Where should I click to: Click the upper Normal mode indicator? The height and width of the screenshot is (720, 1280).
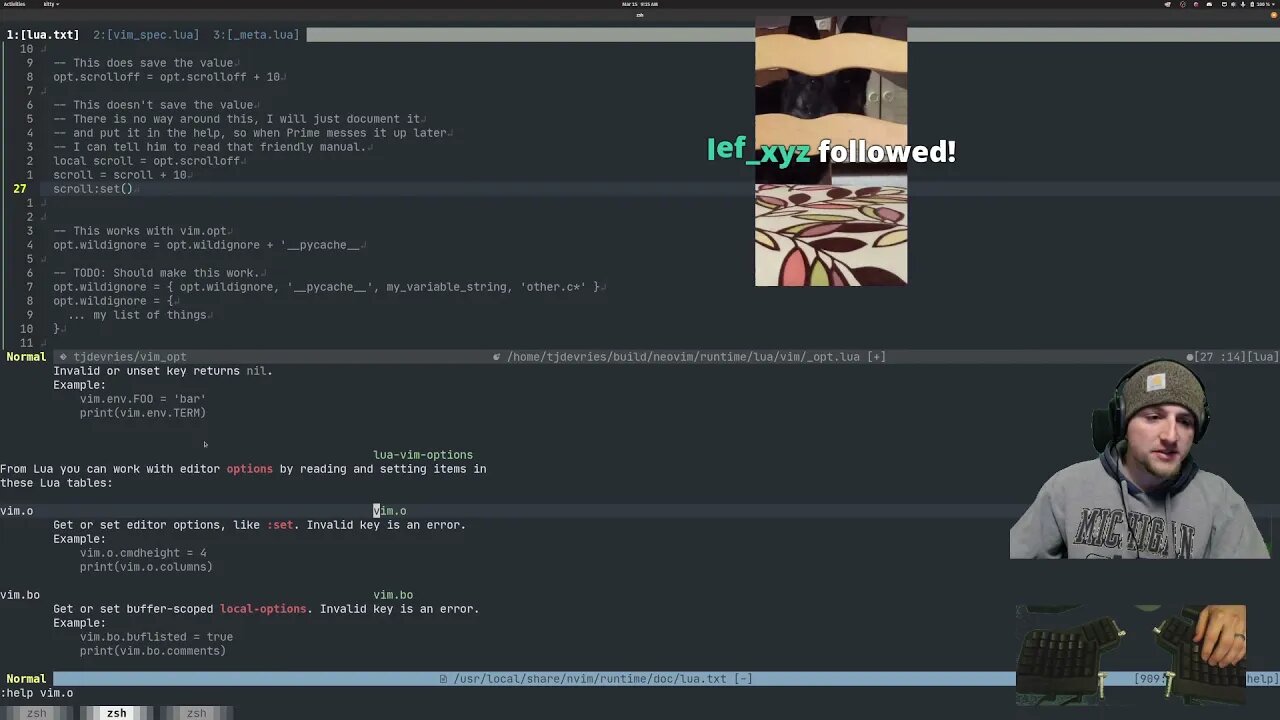click(x=26, y=357)
